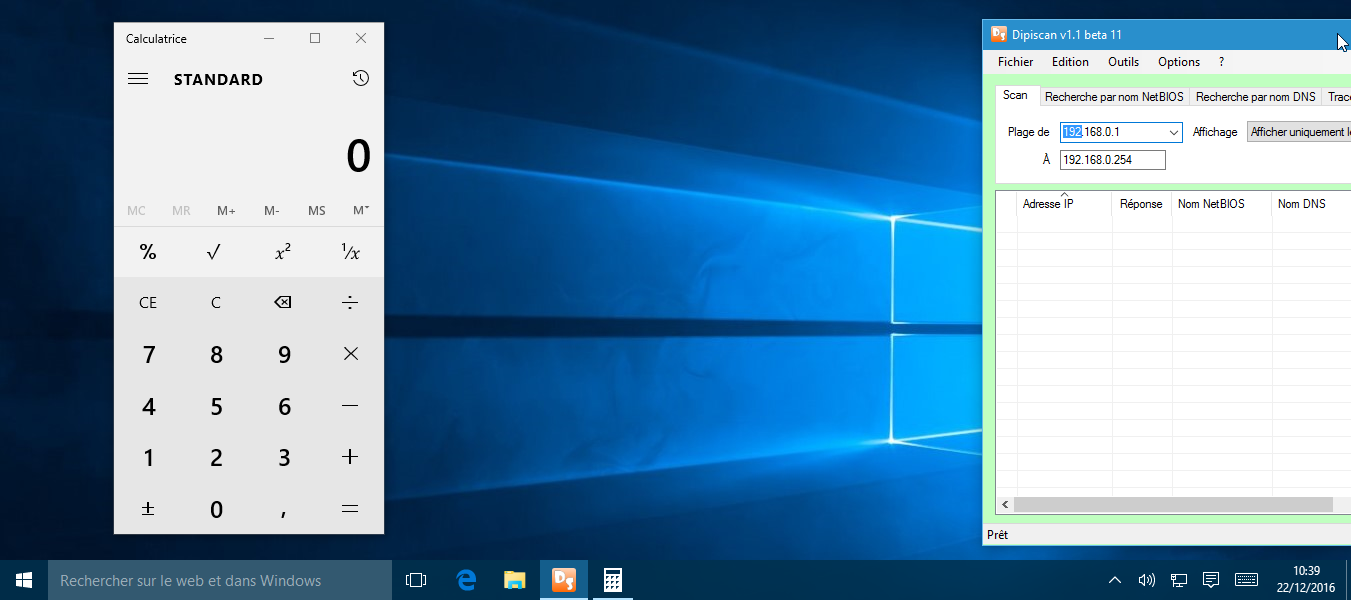1351x600 pixels.
Task: Open Microsoft Edge from the taskbar
Action: click(466, 580)
